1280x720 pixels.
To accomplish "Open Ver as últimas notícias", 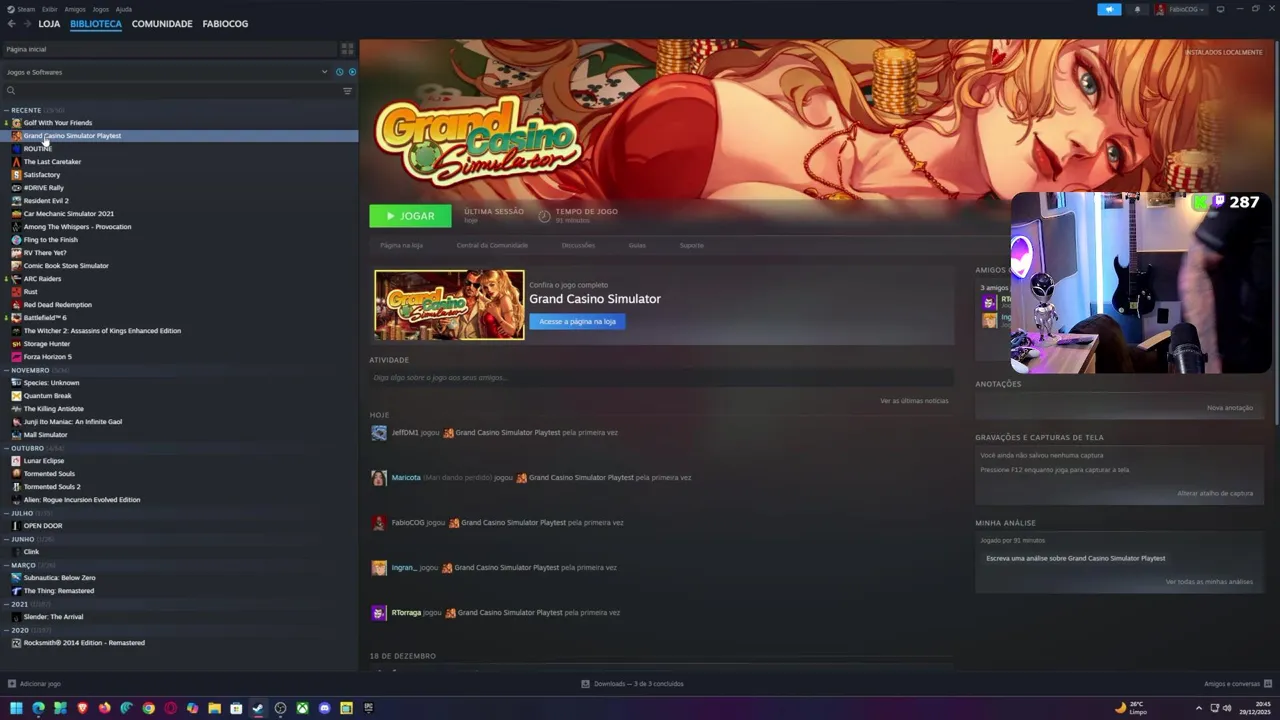I will click(x=914, y=401).
